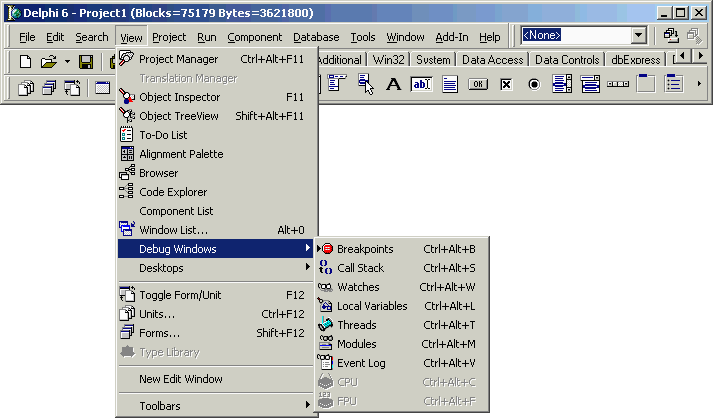Open the Run menu
Viewport: 713px width, 418px height.
tap(207, 37)
